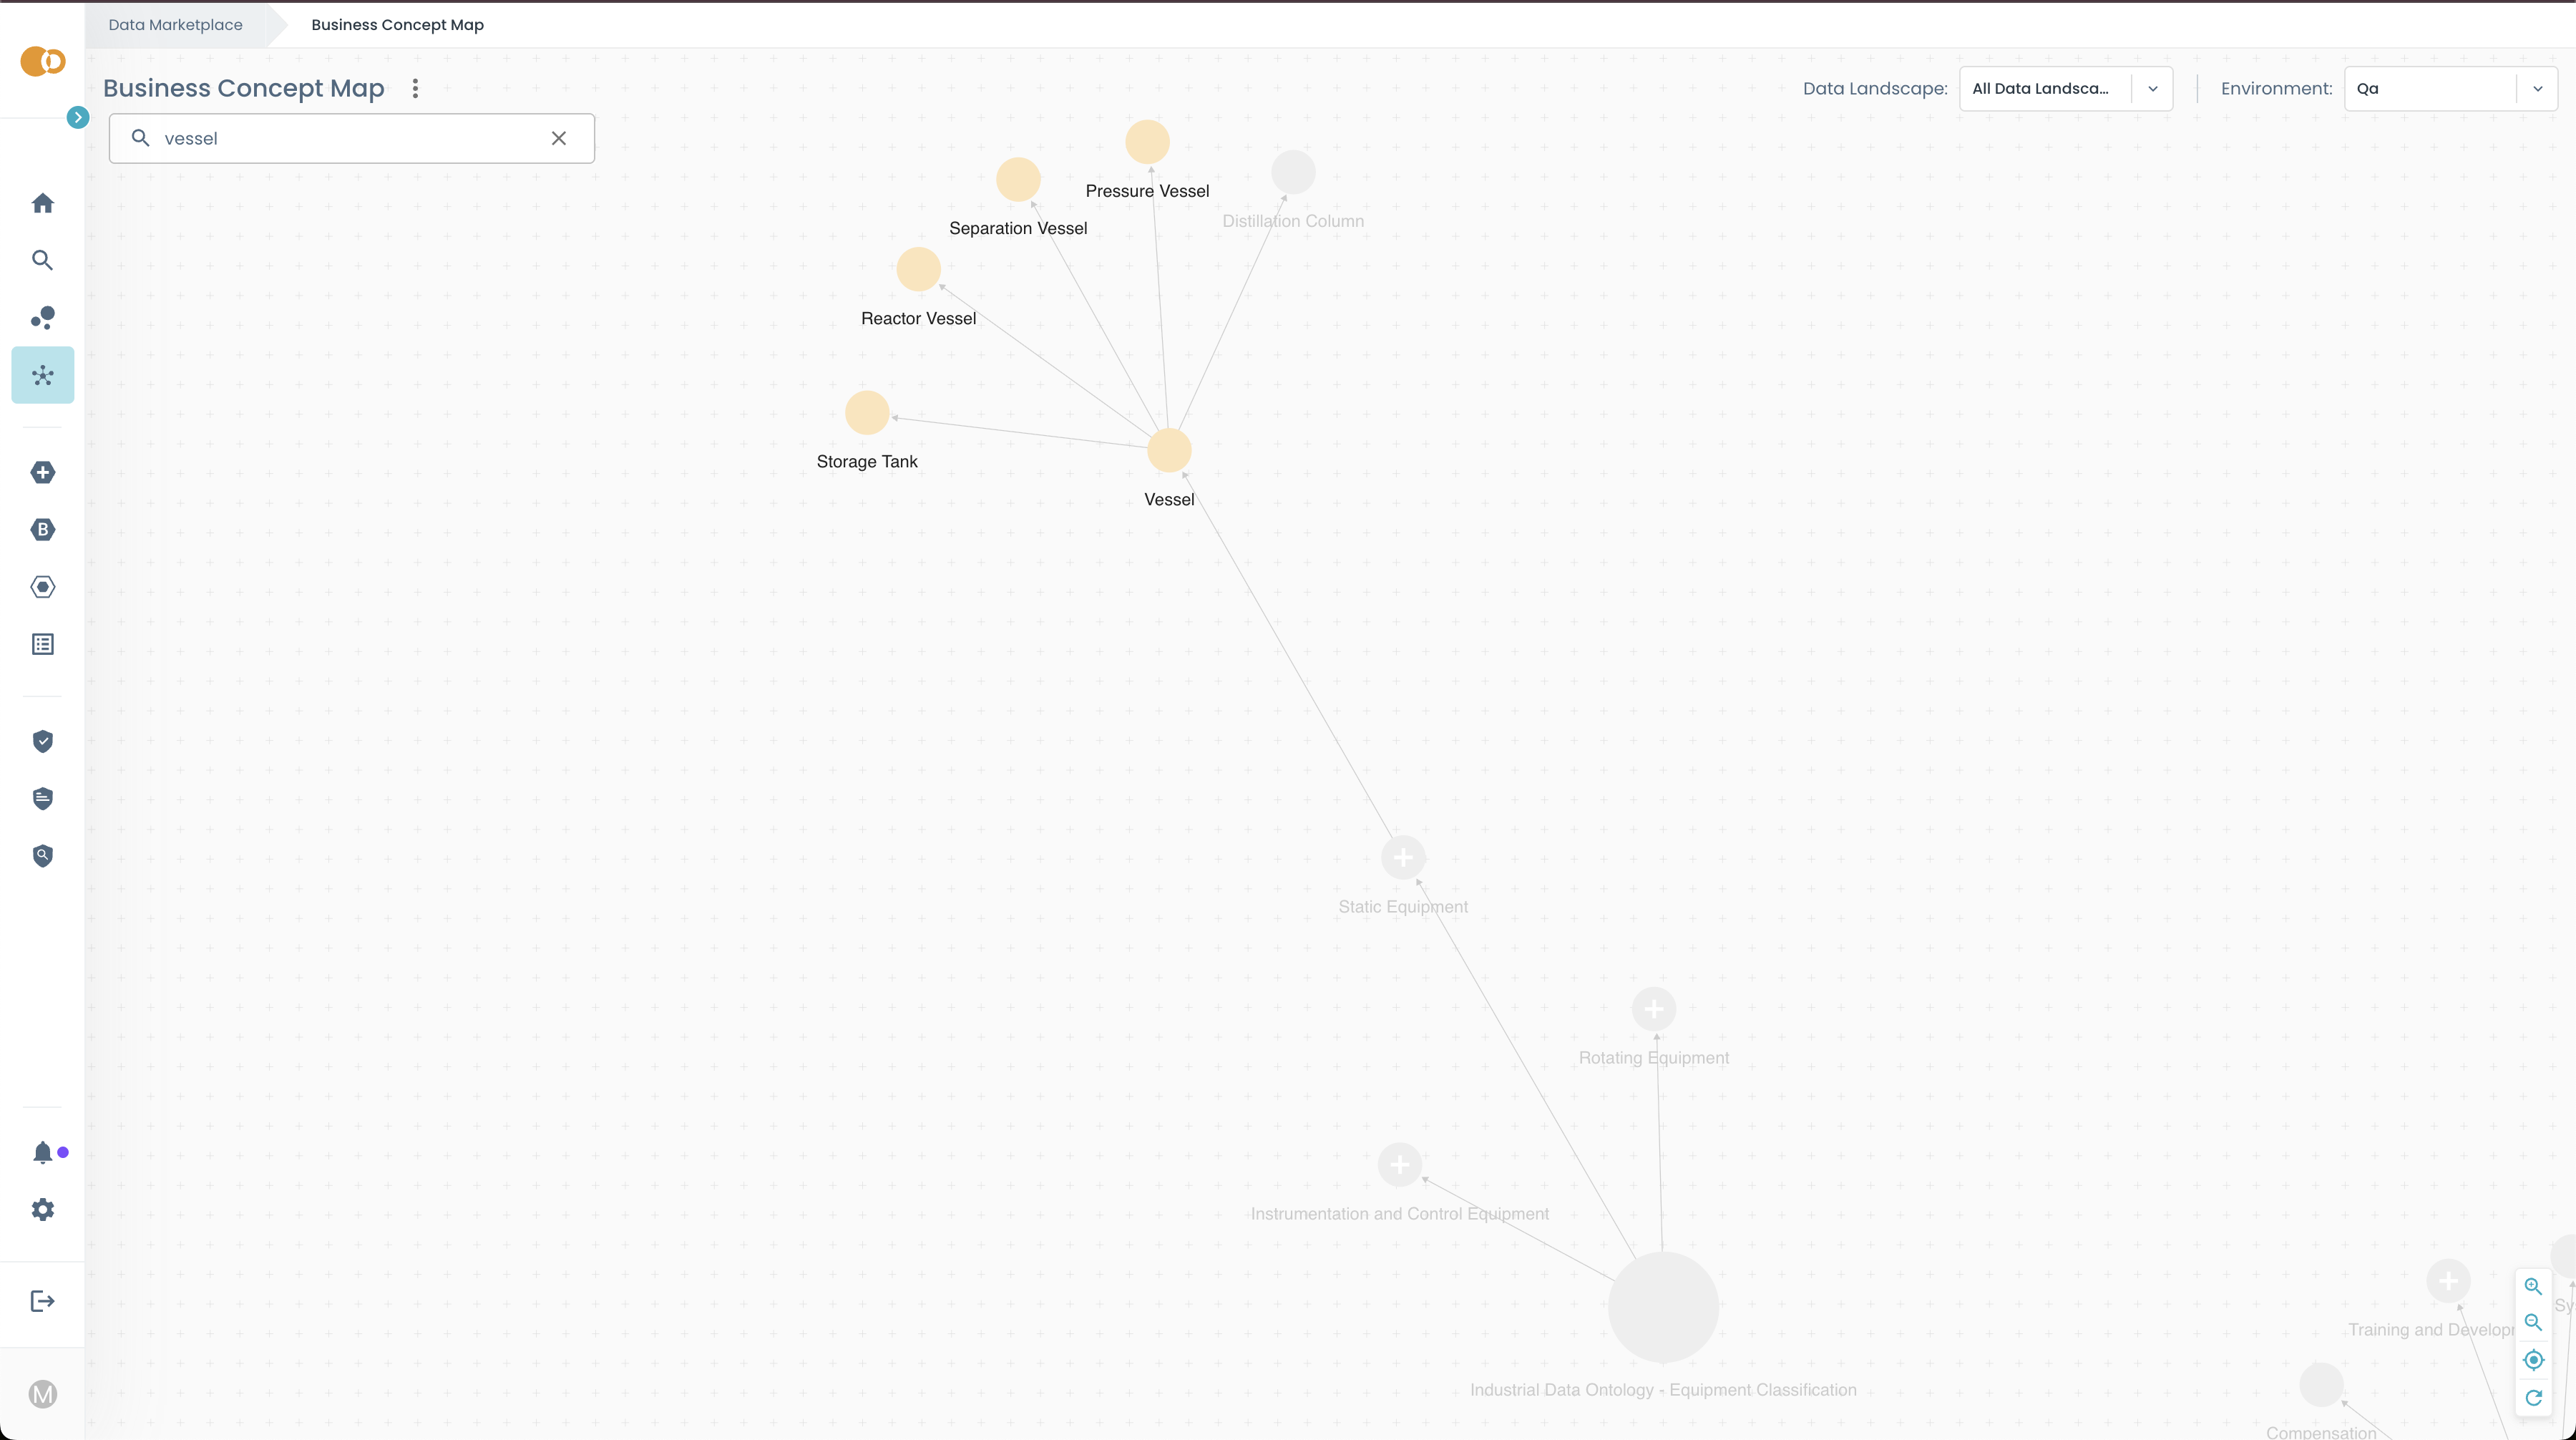Expand the Rotating Equipment node
The width and height of the screenshot is (2576, 1440).
[x=1653, y=1009]
